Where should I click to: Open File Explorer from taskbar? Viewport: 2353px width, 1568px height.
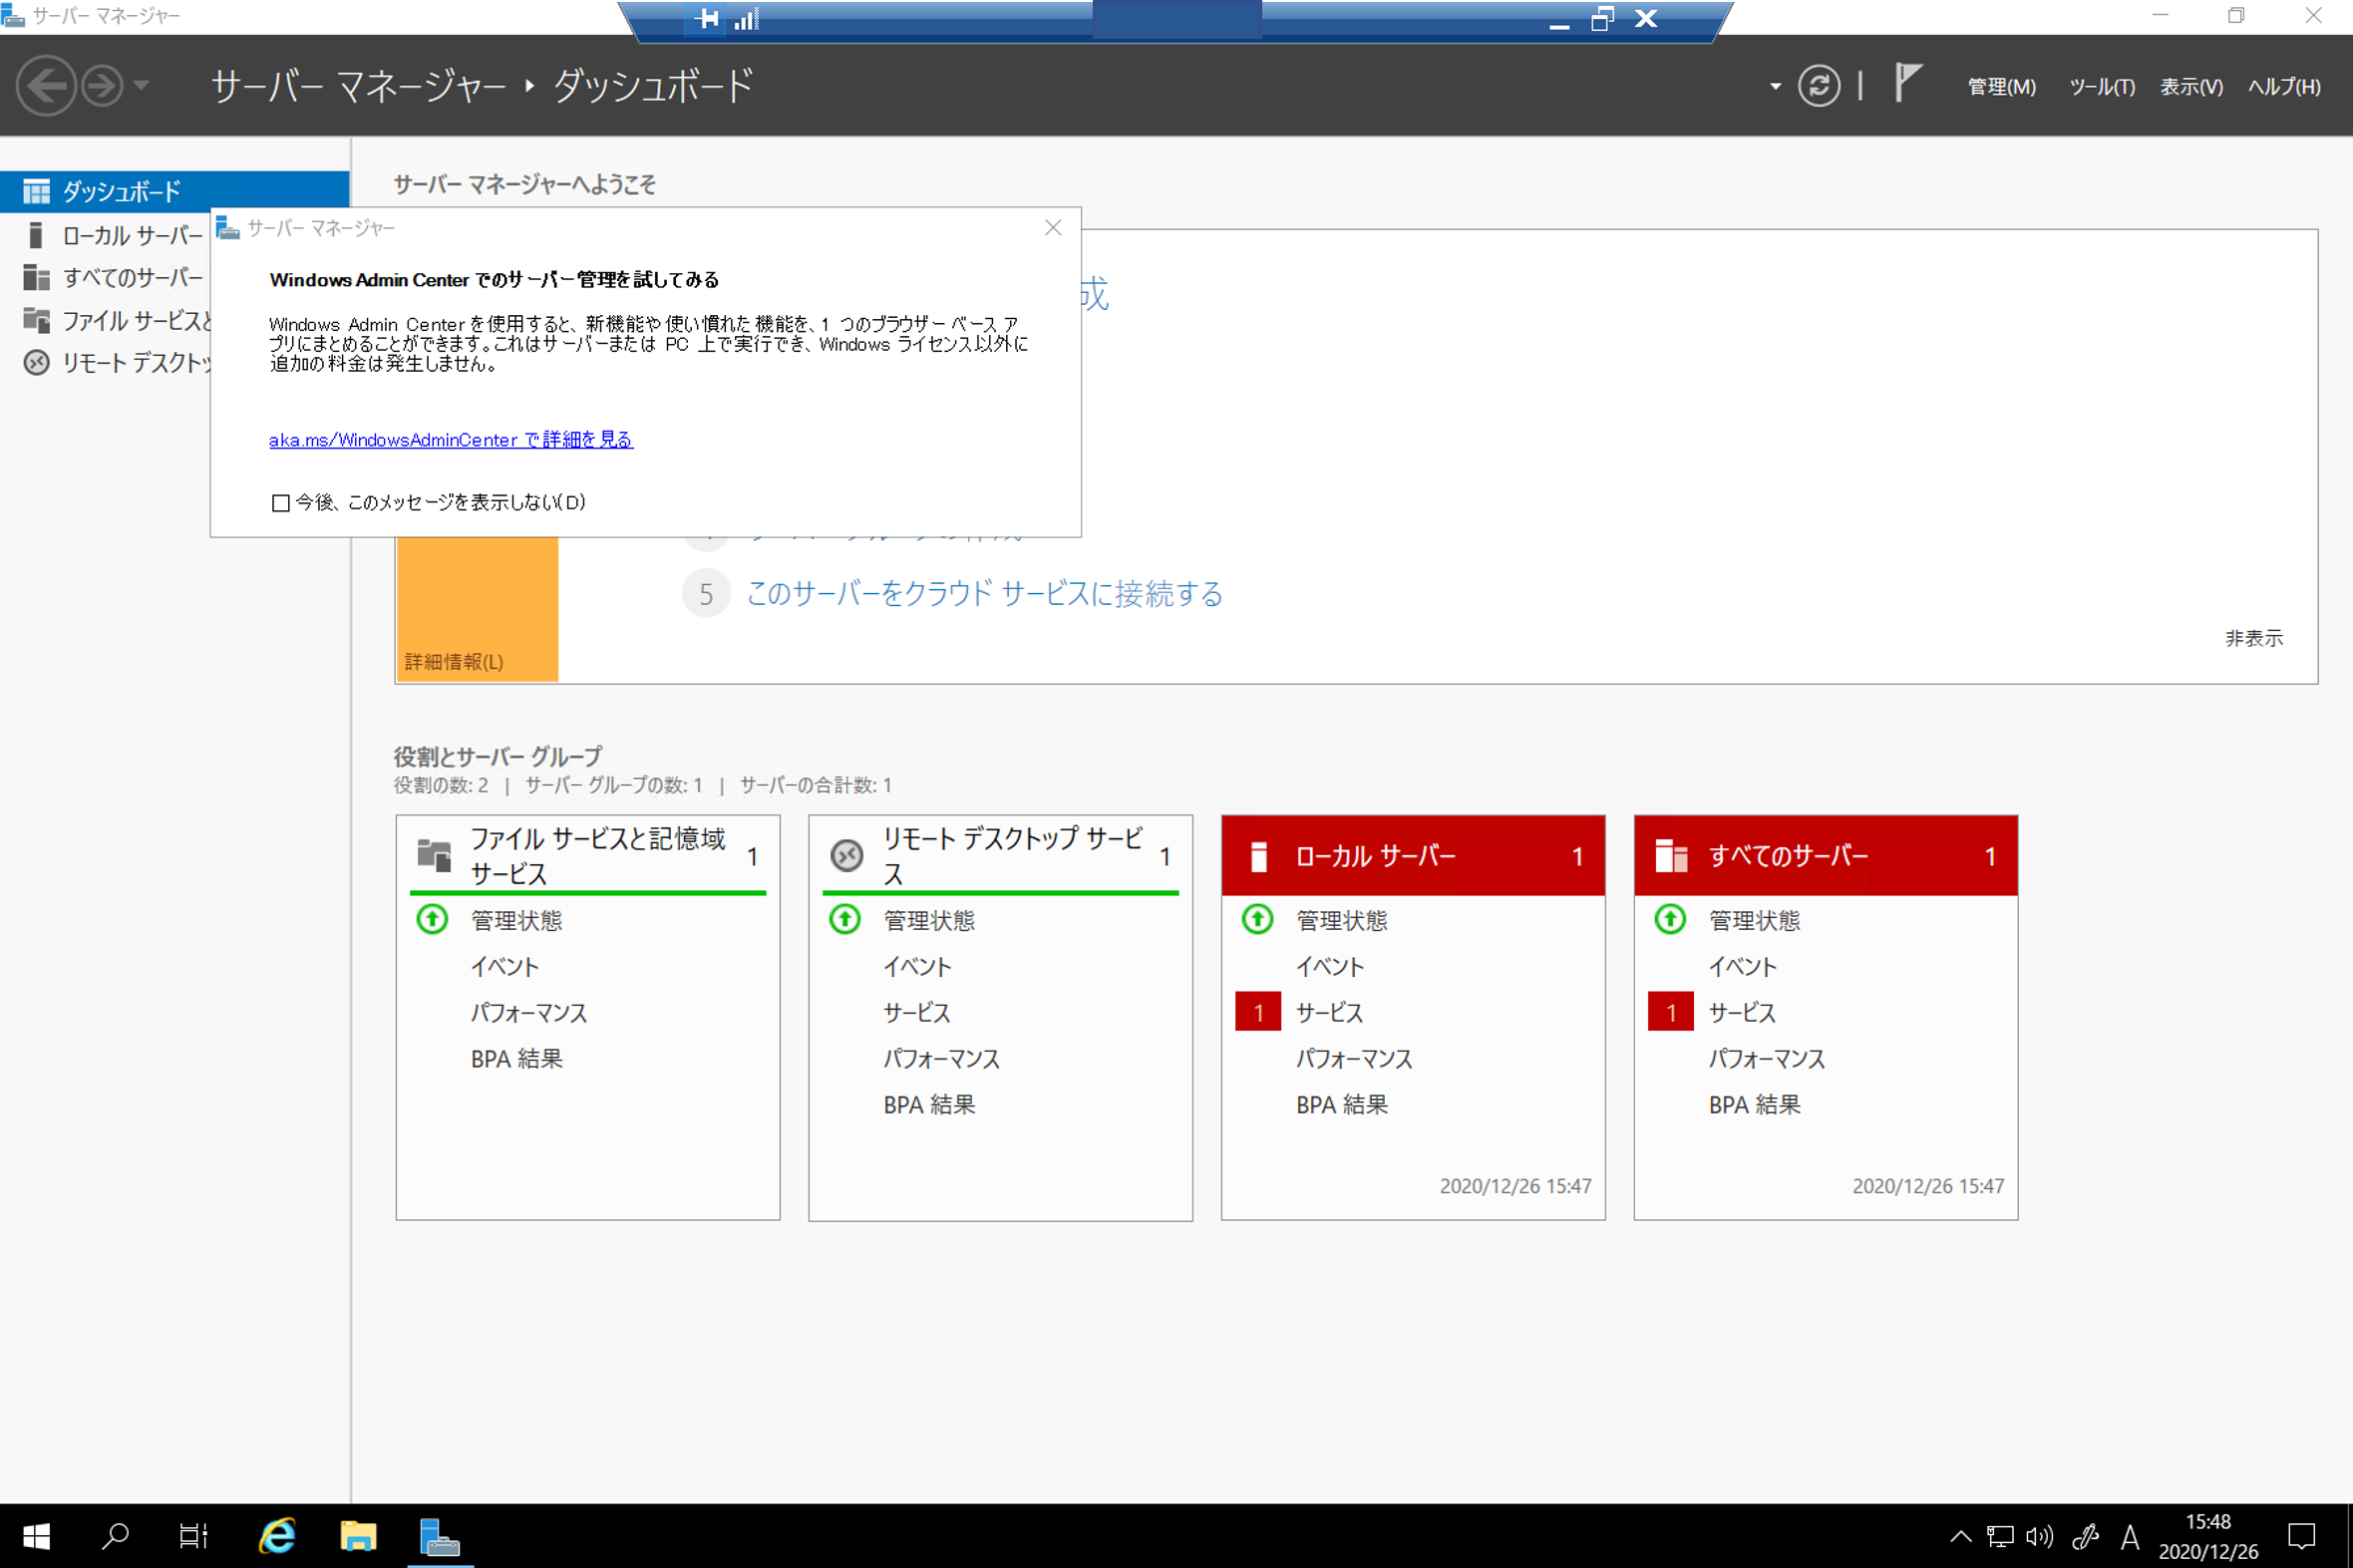(358, 1536)
